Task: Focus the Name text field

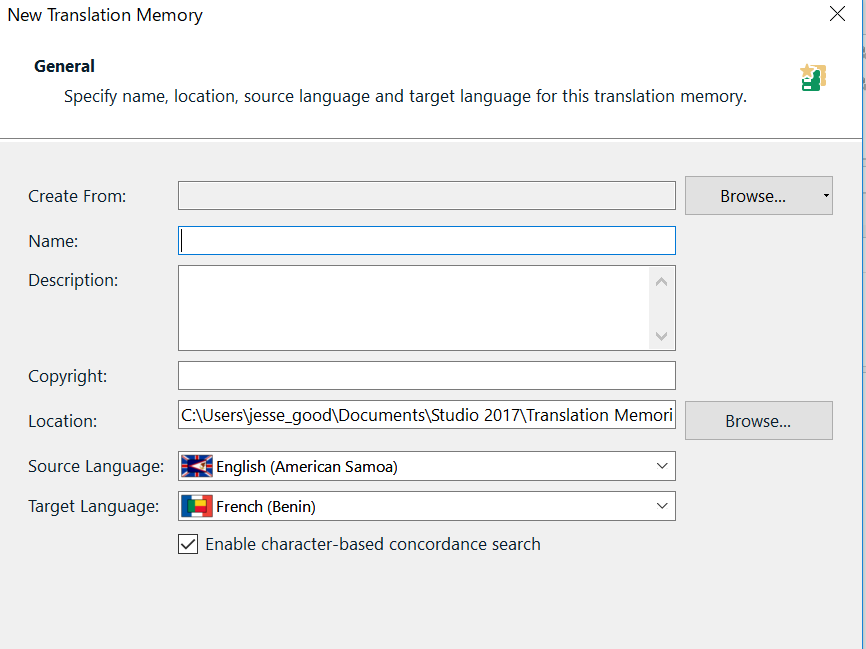Action: coord(426,241)
